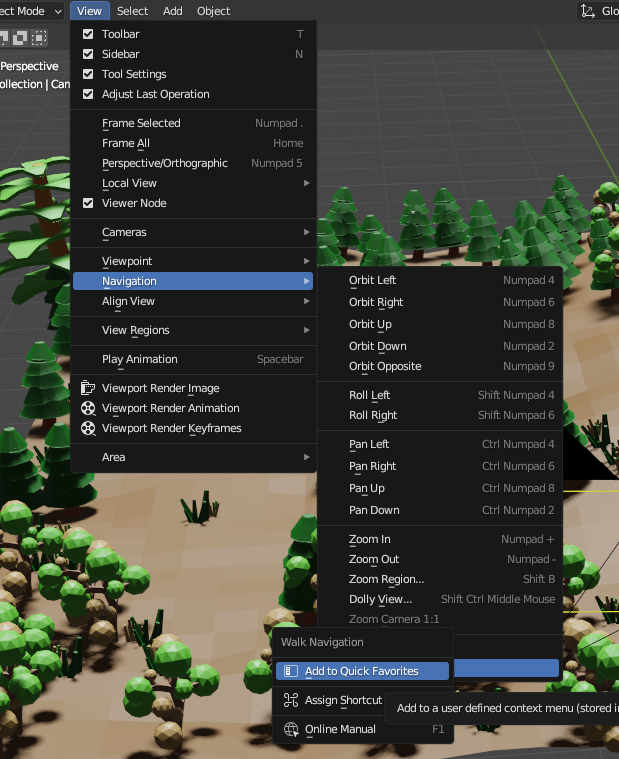Viewport: 619px width, 759px height.
Task: Click the Viewport Render Animation icon
Action: (88, 408)
